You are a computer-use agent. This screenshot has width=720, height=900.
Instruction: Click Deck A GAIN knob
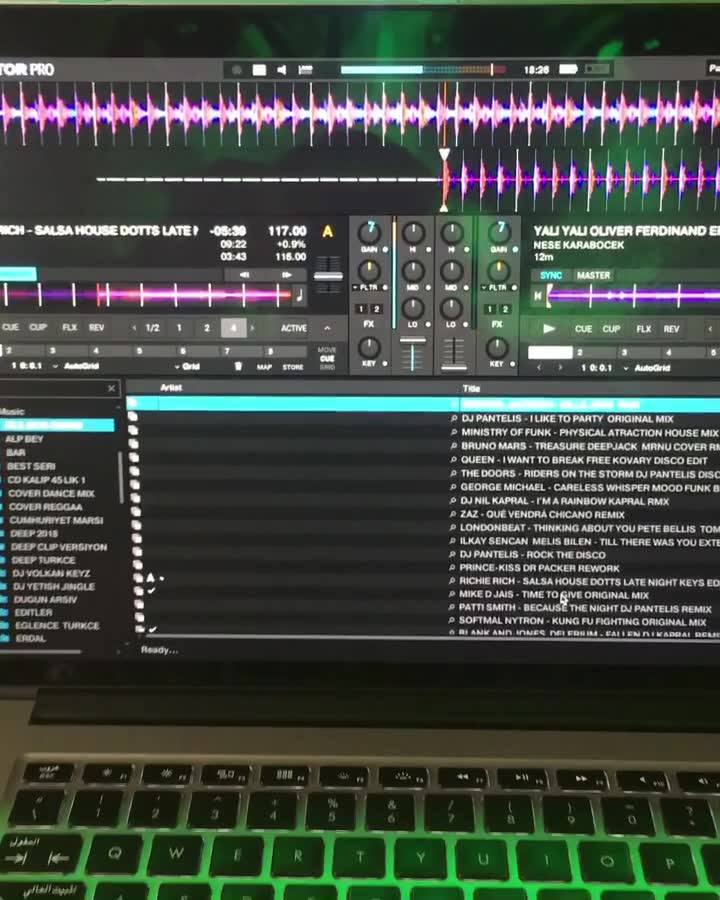click(369, 231)
